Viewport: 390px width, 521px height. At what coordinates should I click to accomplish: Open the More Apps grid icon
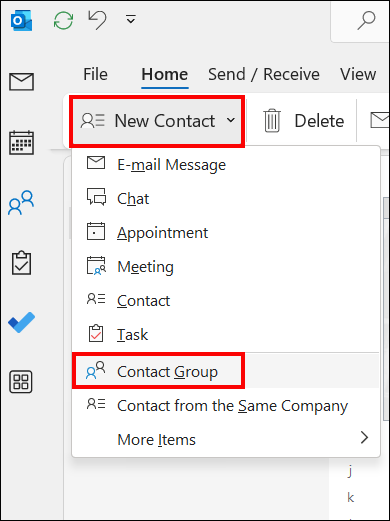21,382
